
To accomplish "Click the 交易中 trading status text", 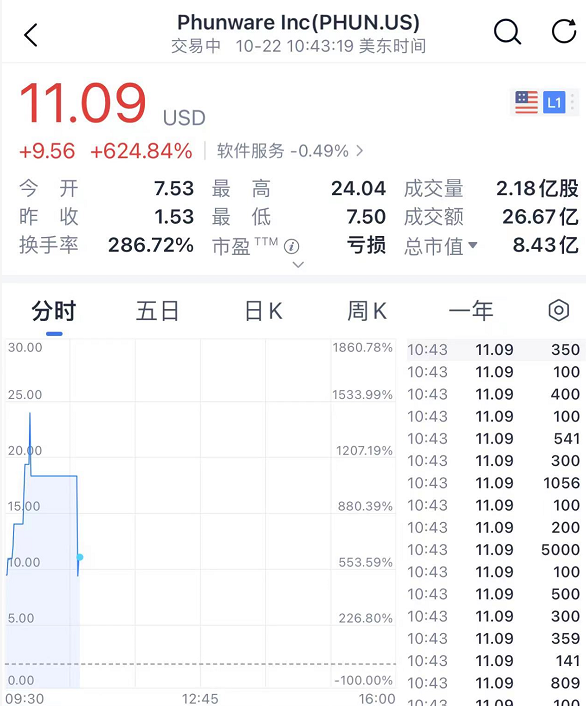I will coord(196,46).
